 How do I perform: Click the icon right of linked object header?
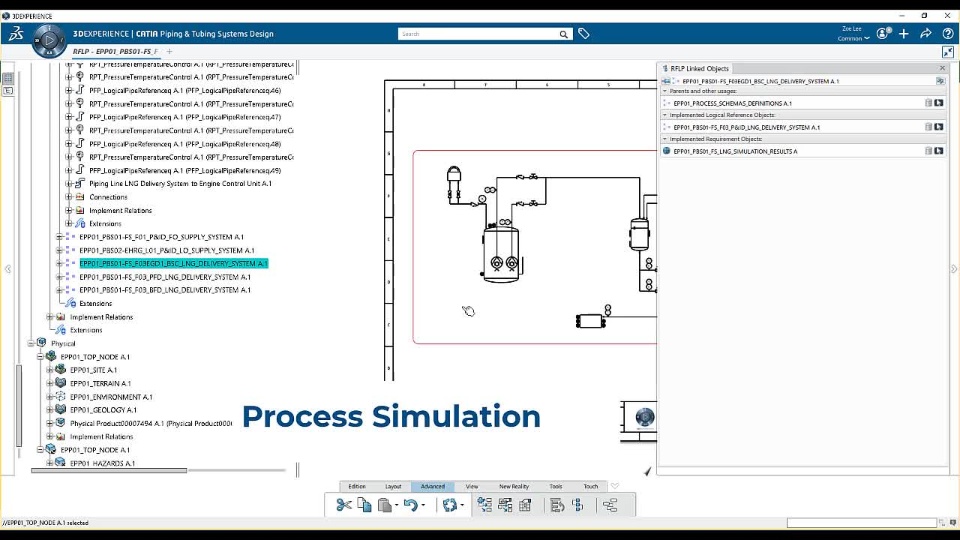tap(940, 81)
